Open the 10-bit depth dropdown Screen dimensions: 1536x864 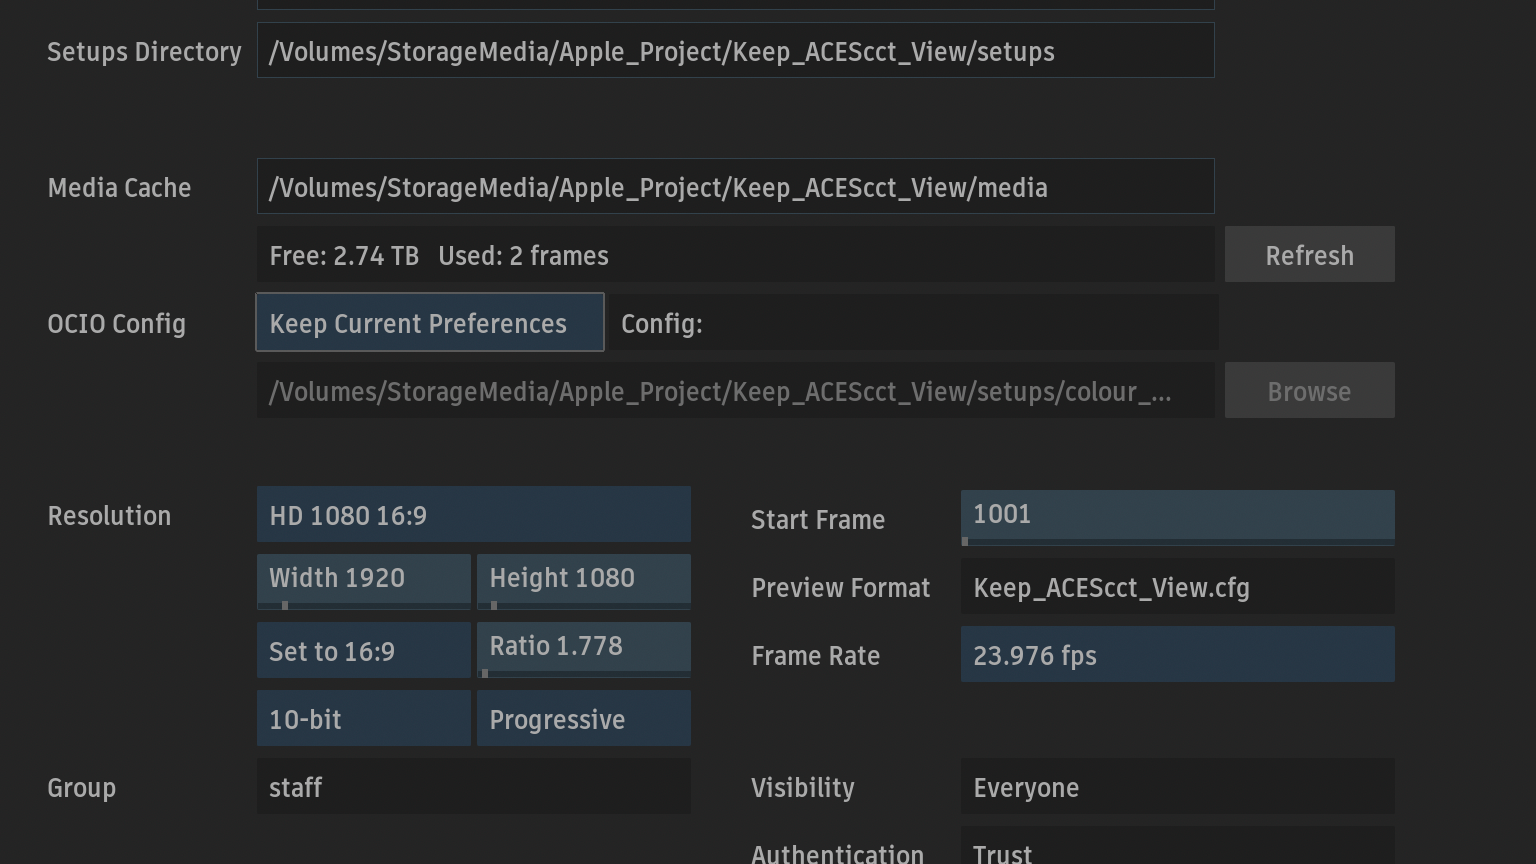[363, 719]
